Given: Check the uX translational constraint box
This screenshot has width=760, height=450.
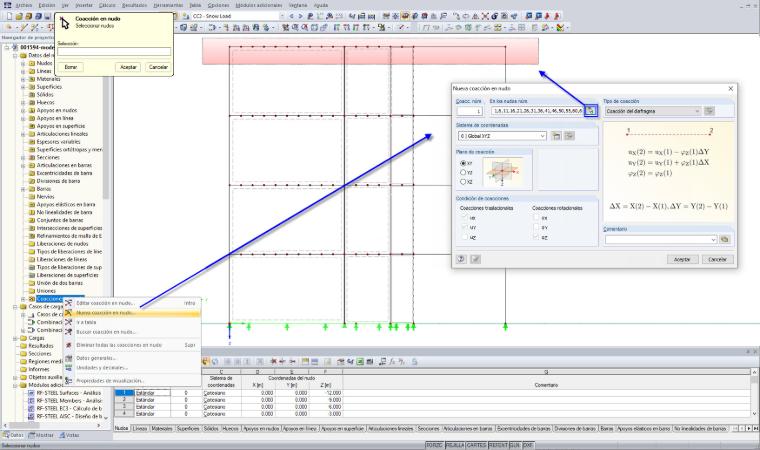Looking at the screenshot, I should pos(465,218).
